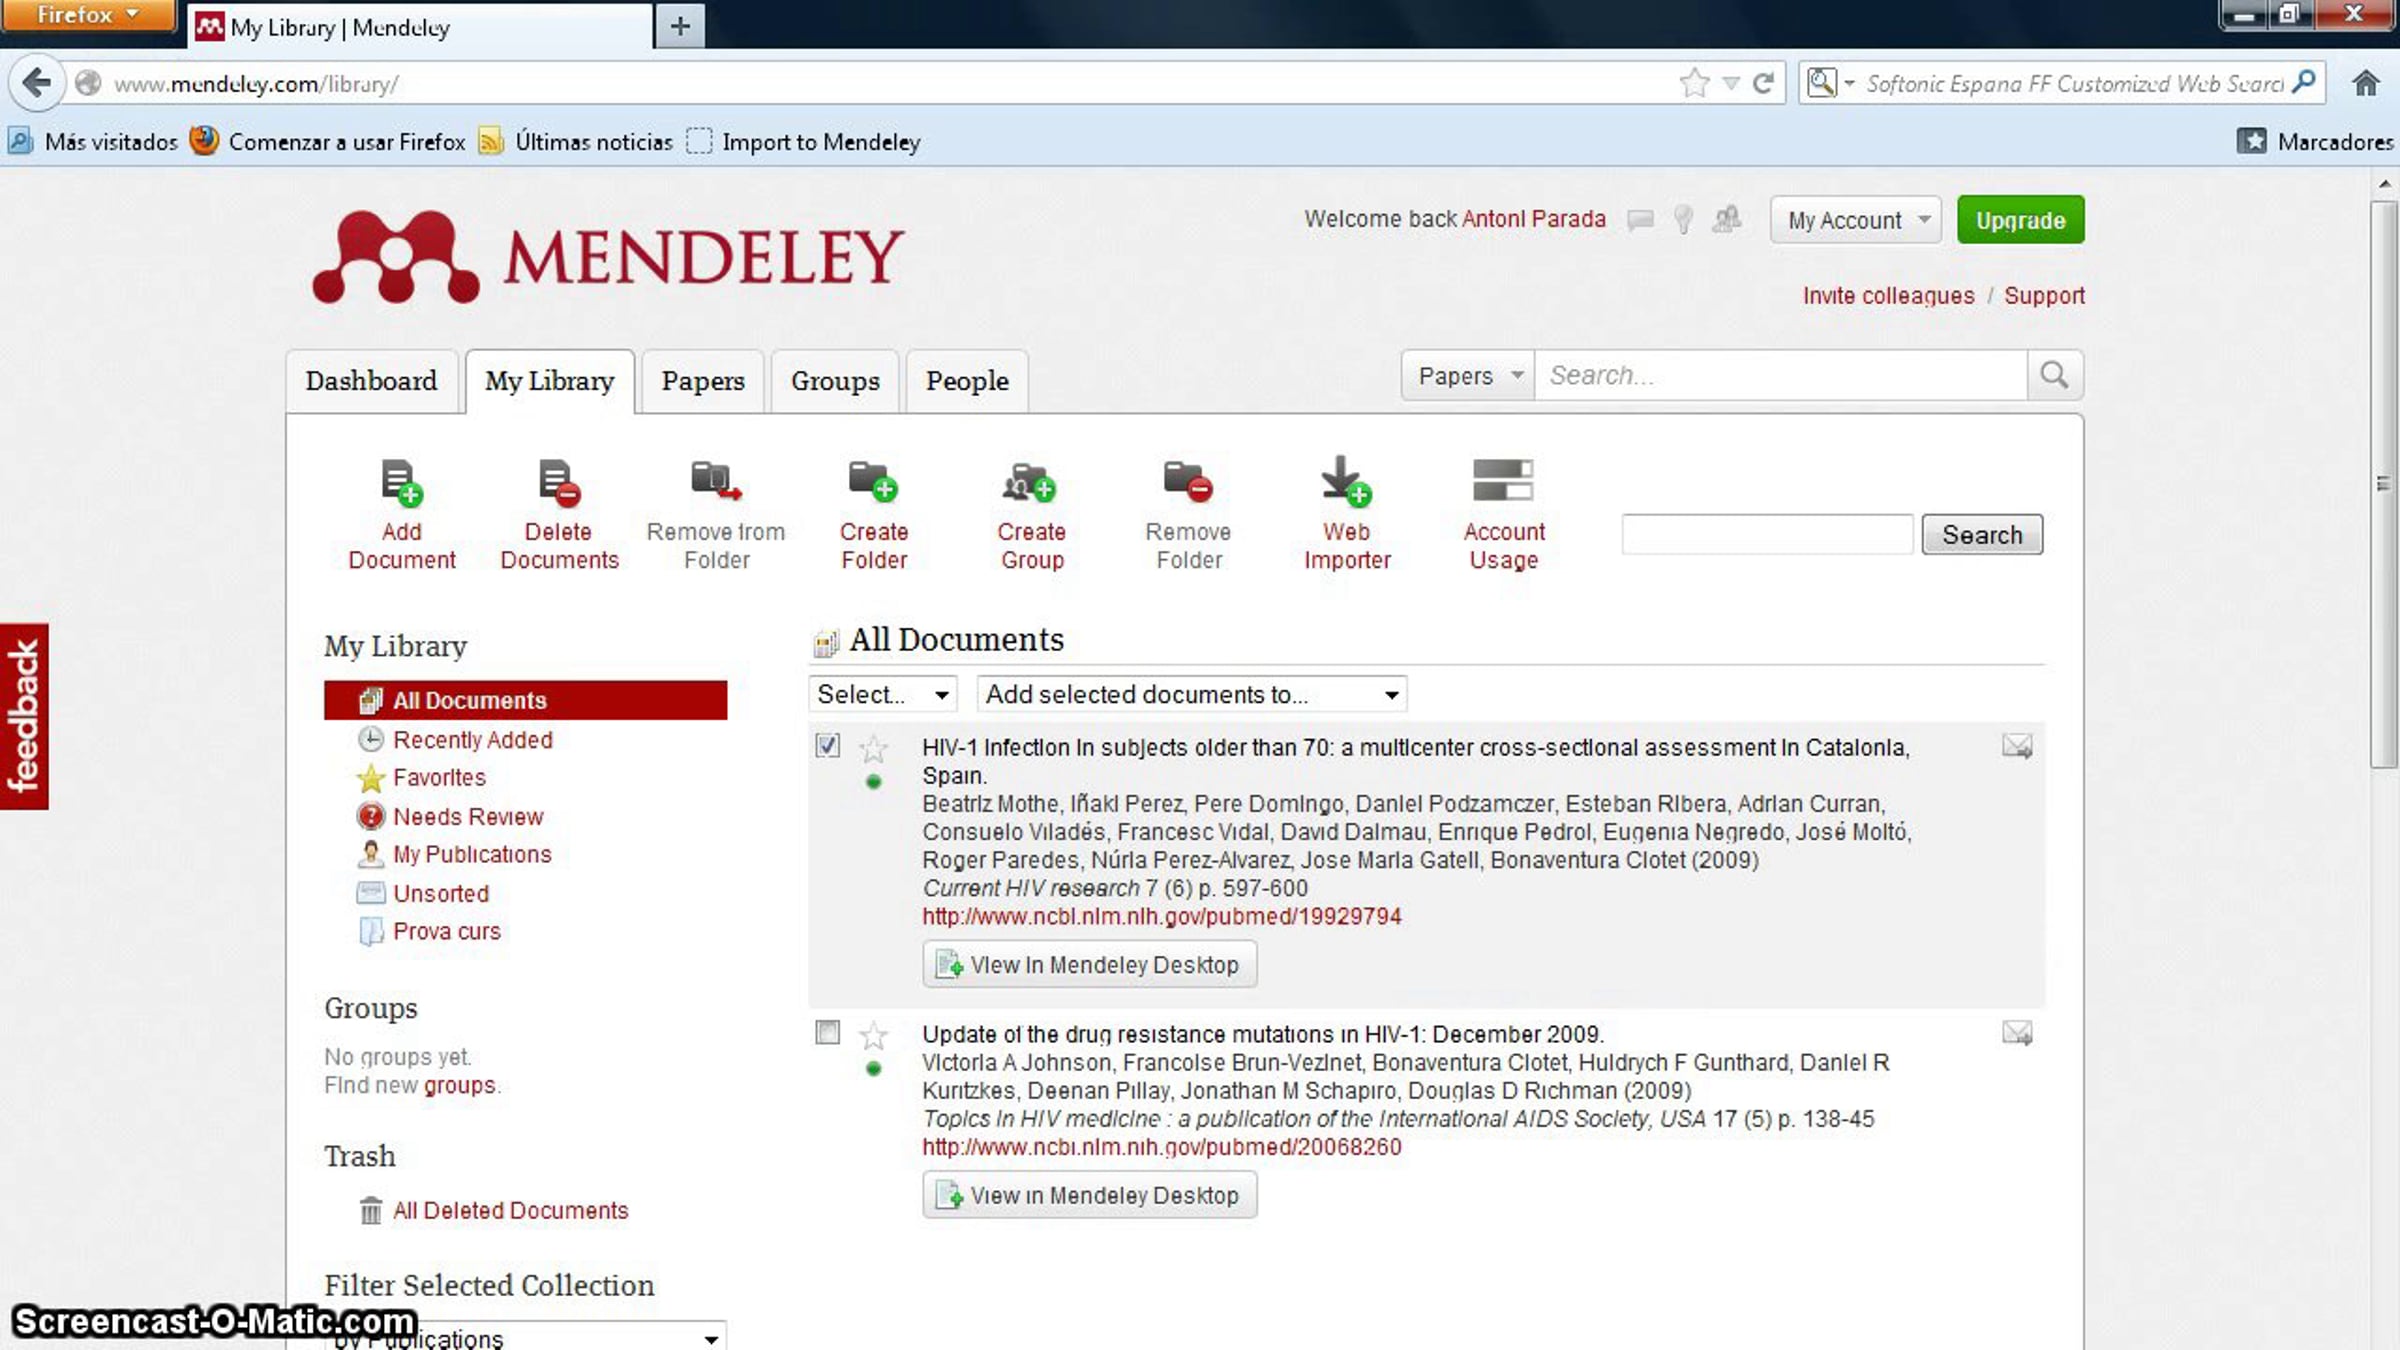Click the lightbulb notifications icon in header
The width and height of the screenshot is (2400, 1350).
click(x=1684, y=219)
